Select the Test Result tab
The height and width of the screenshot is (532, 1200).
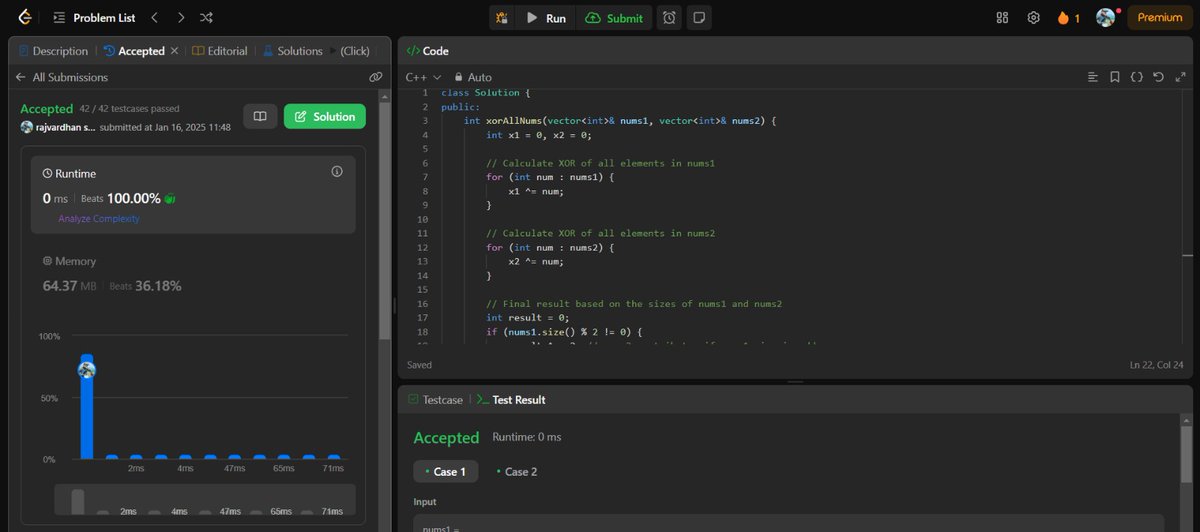click(510, 399)
